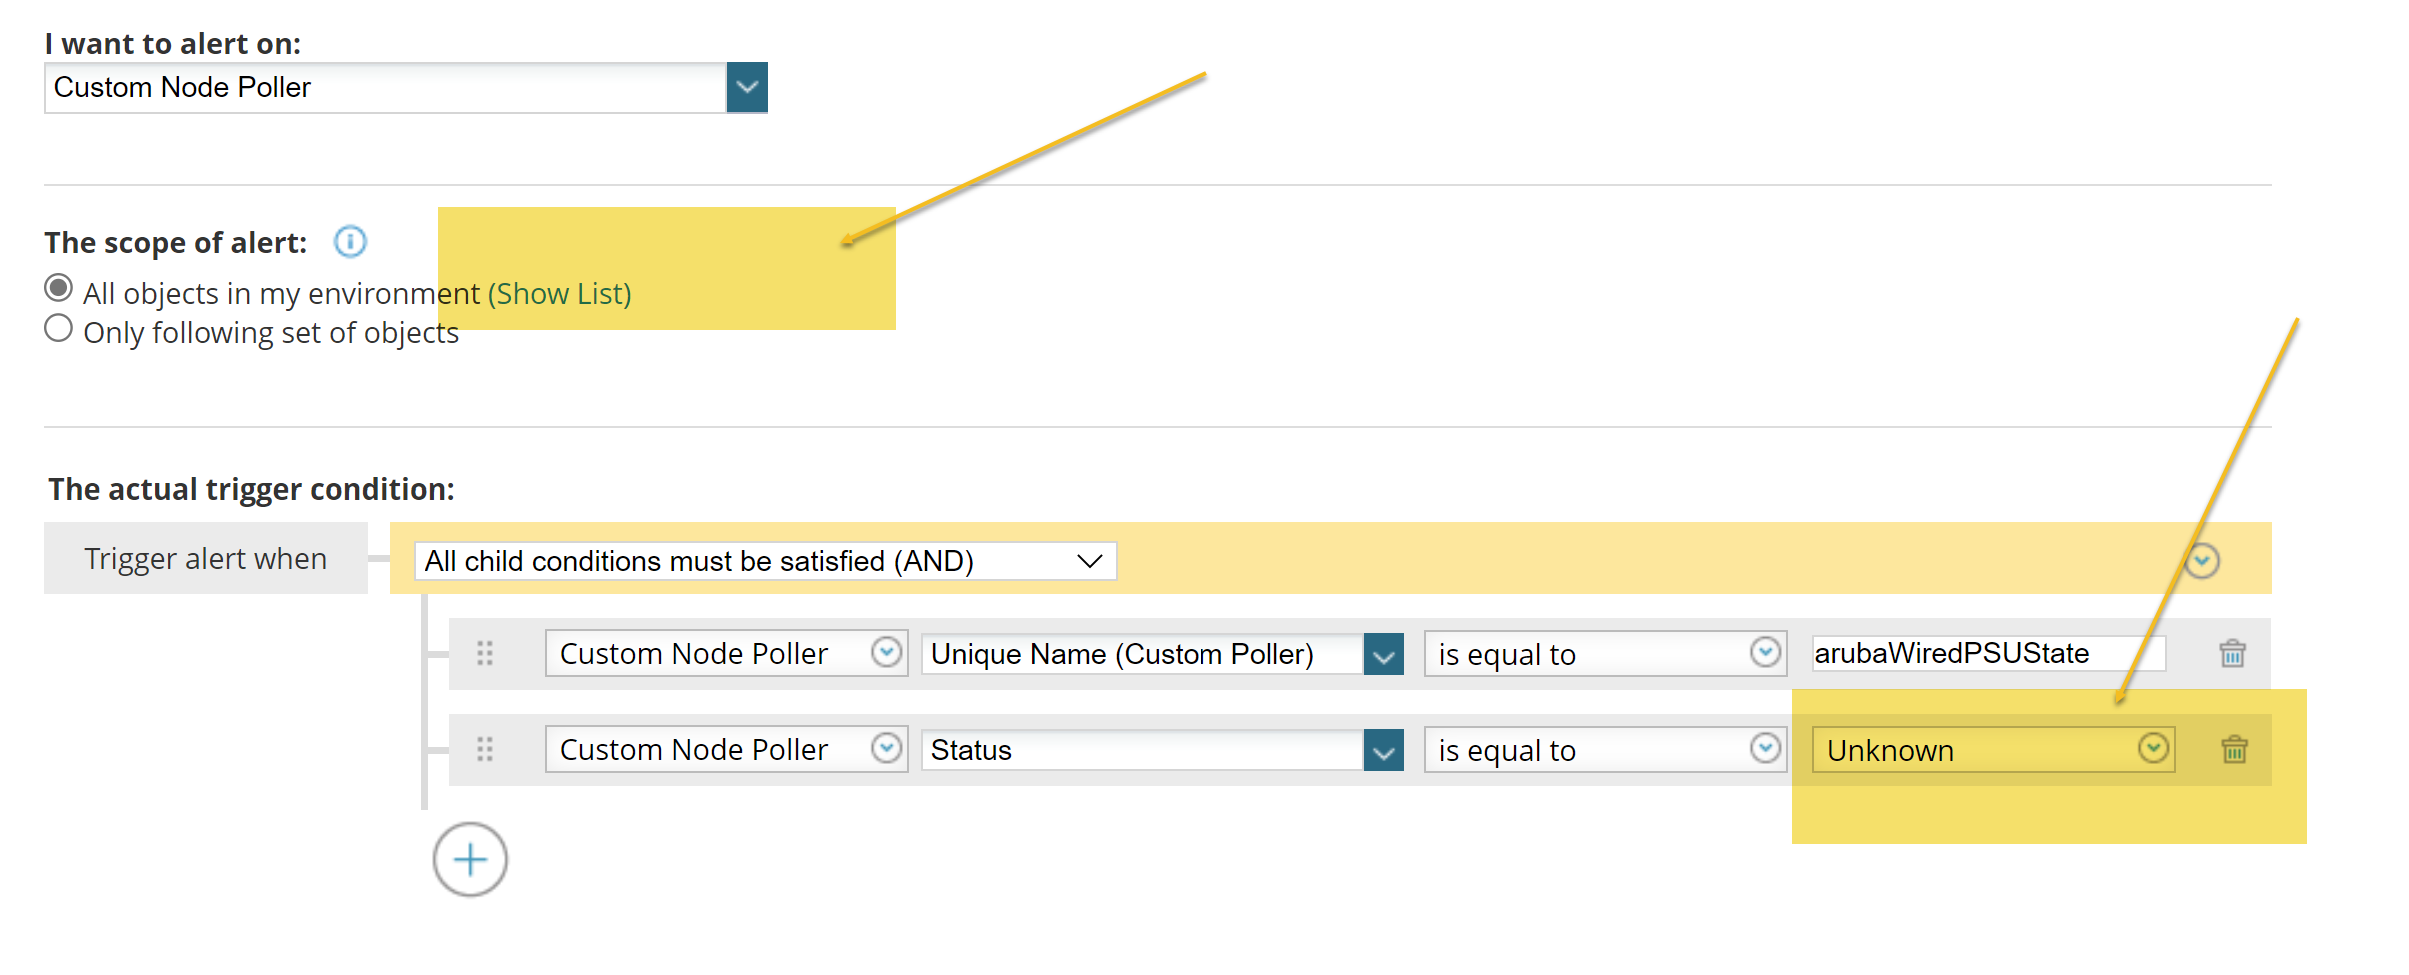This screenshot has height=975, width=2409.
Task: Select Only following set of objects
Action: (x=59, y=329)
